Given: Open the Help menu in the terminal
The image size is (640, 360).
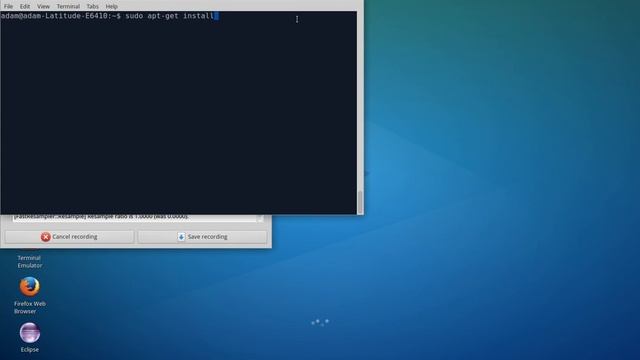Looking at the screenshot, I should point(111,7).
